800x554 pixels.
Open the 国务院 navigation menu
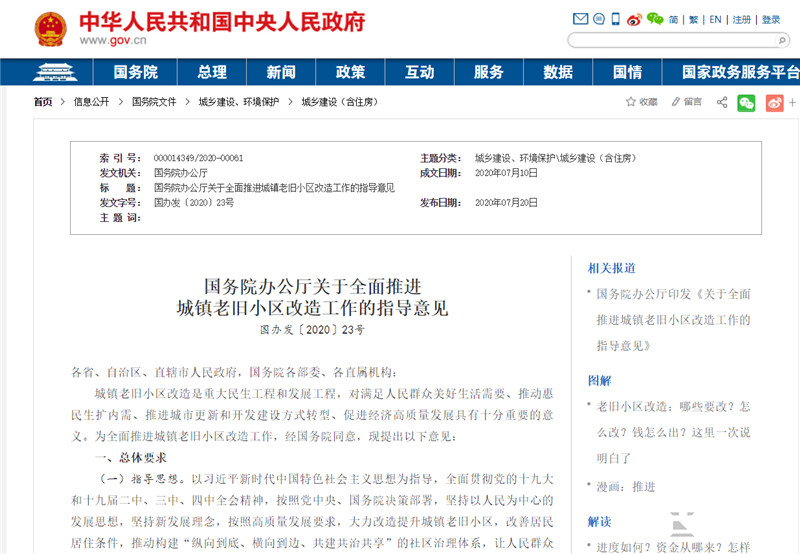136,72
